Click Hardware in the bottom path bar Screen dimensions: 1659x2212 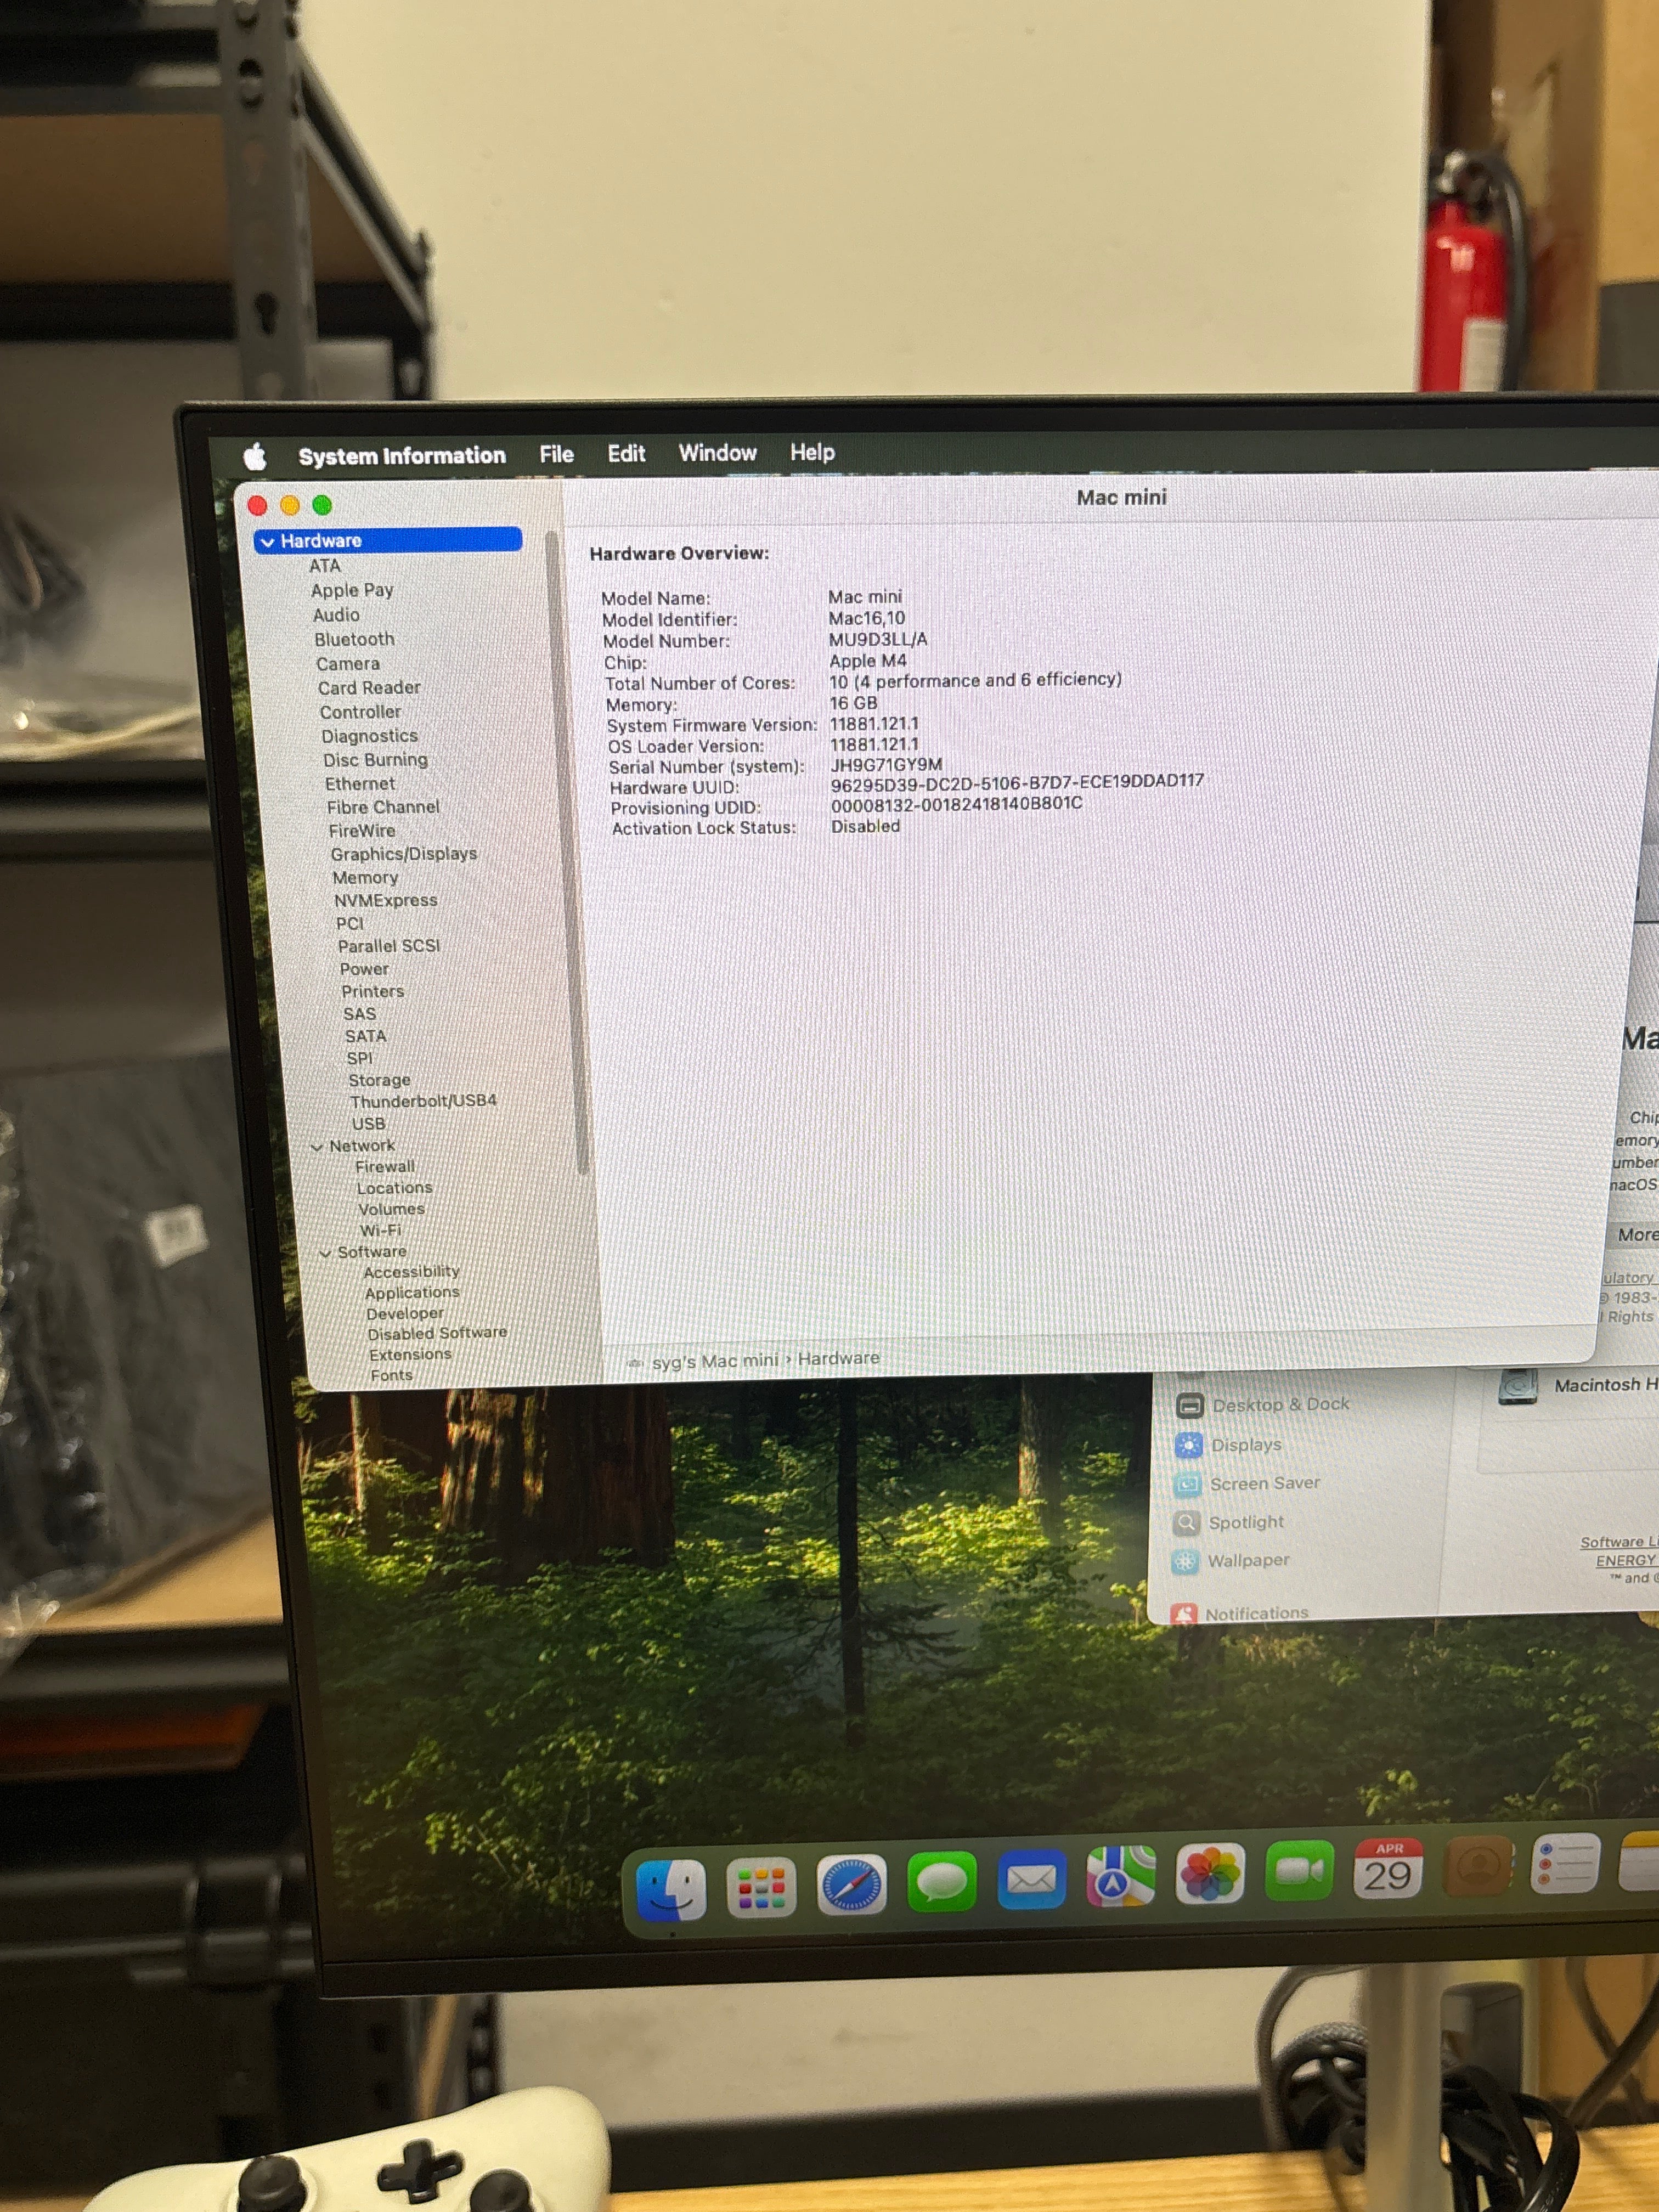pos(839,1358)
